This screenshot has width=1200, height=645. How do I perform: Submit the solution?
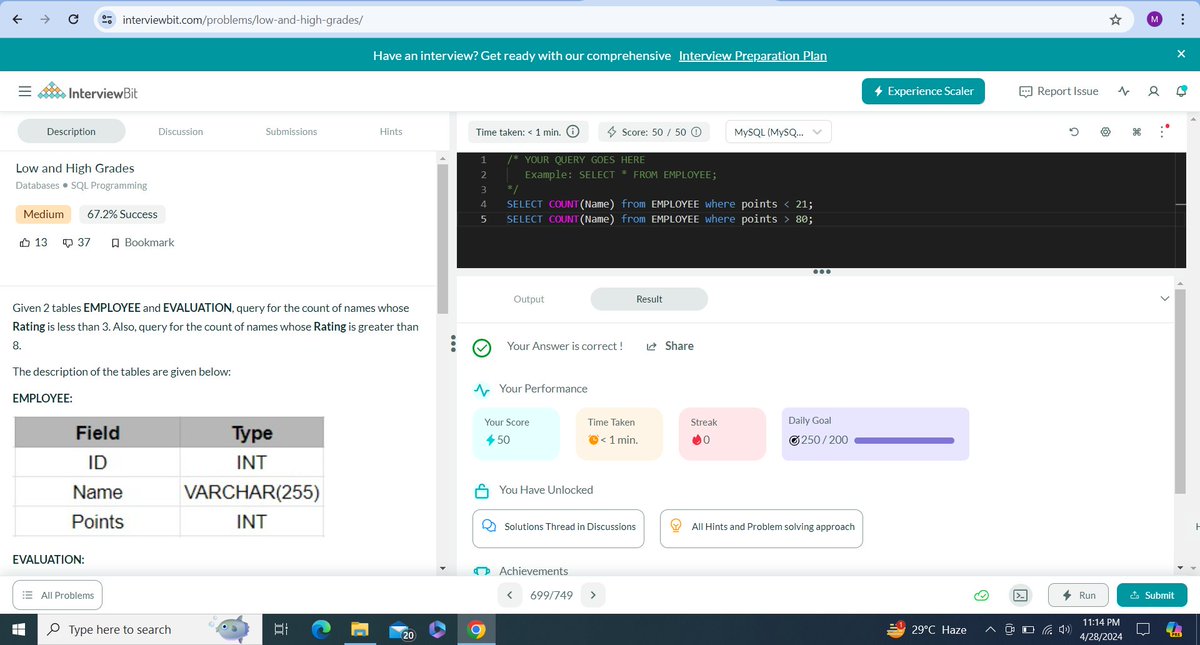coord(1152,595)
